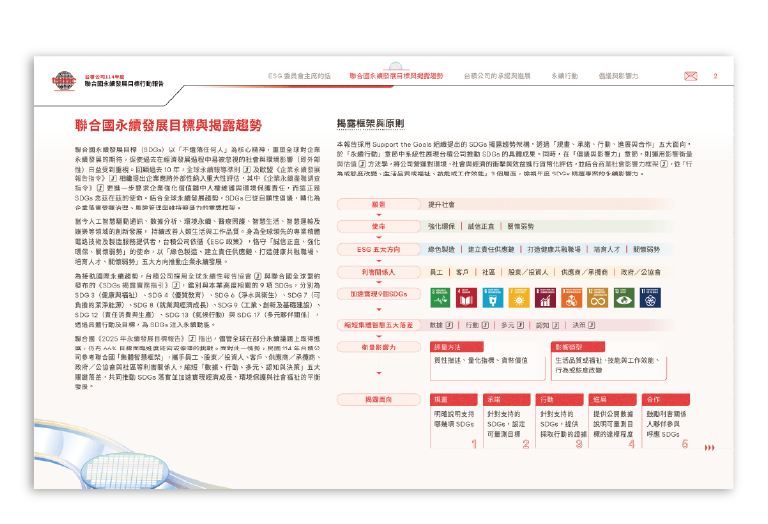Click the 加速實現9個SDGs pill label
The width and height of the screenshot is (768, 524).
tap(378, 294)
